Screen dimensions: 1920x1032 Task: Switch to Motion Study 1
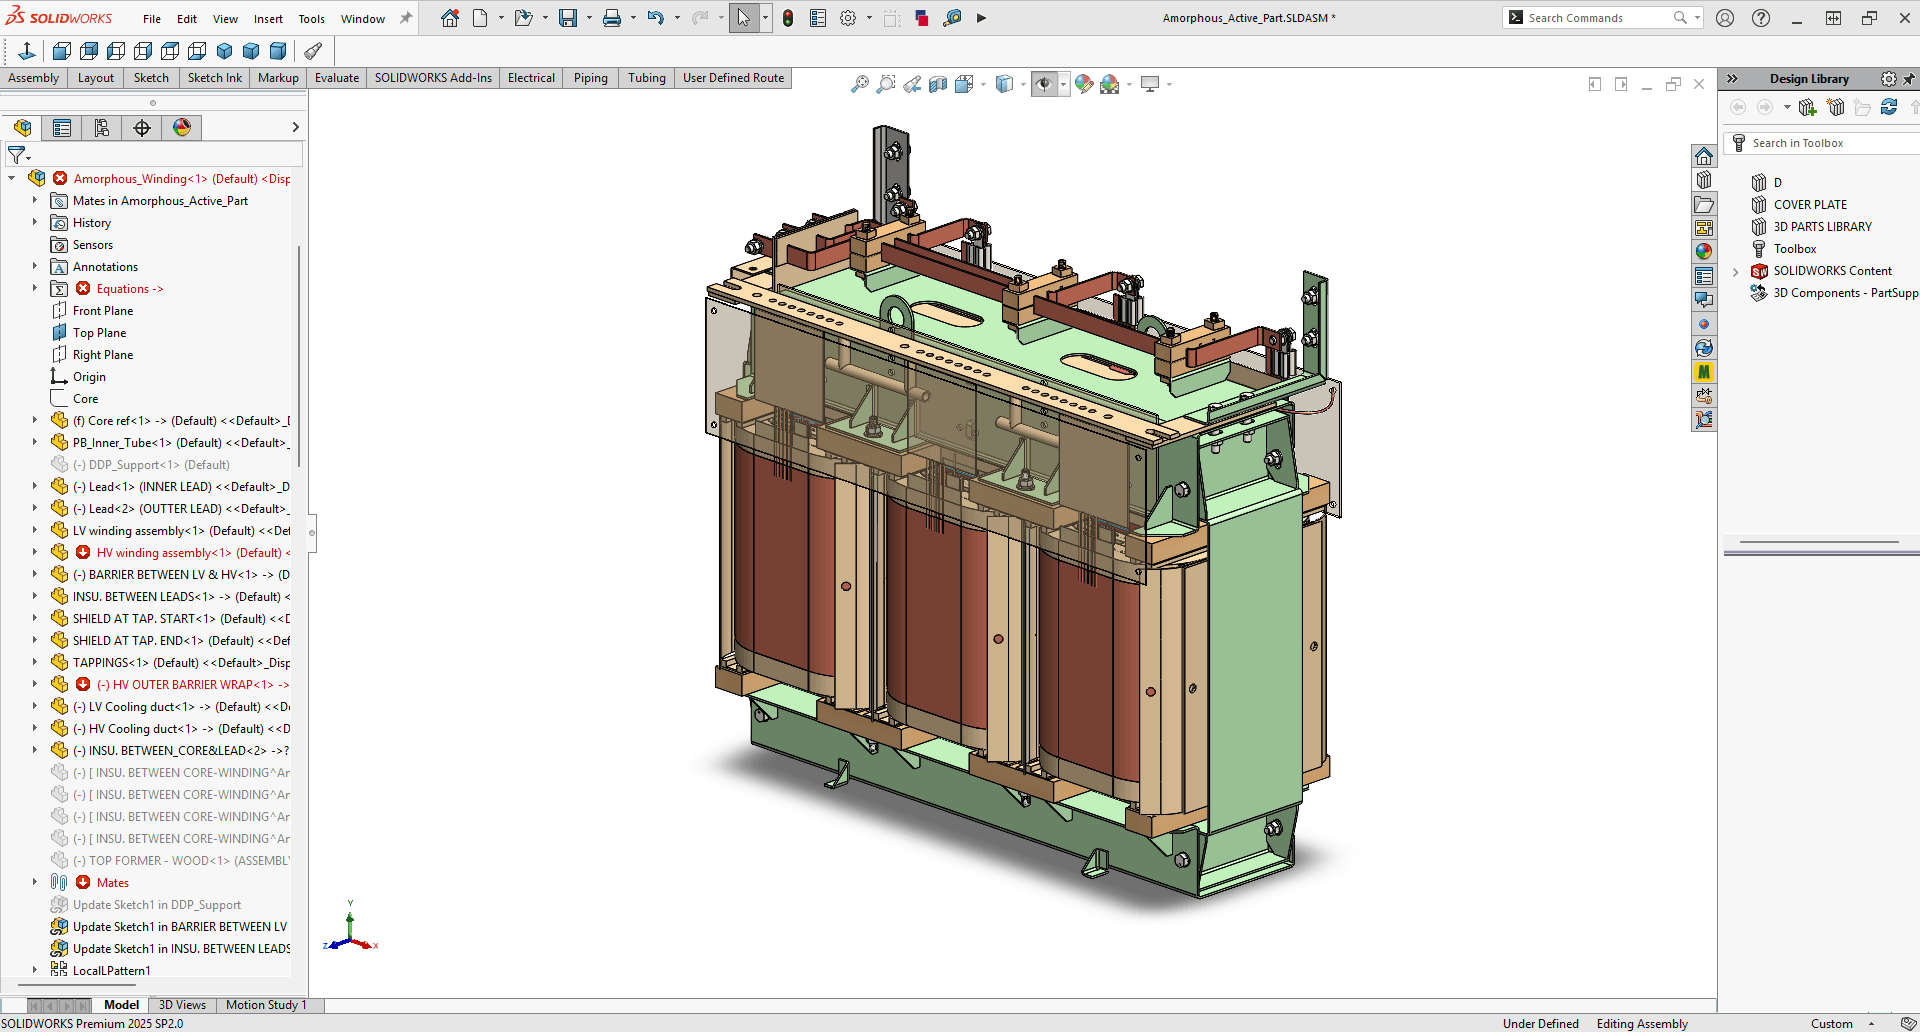265,1005
